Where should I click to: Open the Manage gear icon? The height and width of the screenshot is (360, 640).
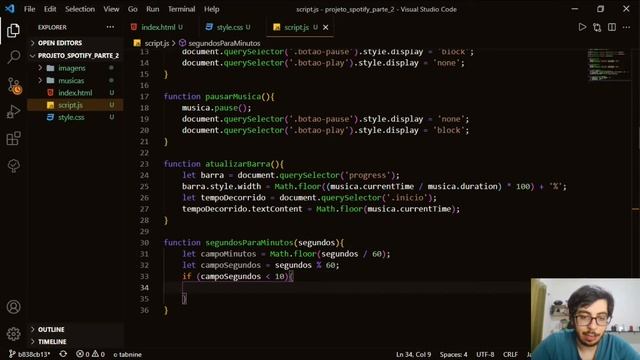(x=13, y=334)
